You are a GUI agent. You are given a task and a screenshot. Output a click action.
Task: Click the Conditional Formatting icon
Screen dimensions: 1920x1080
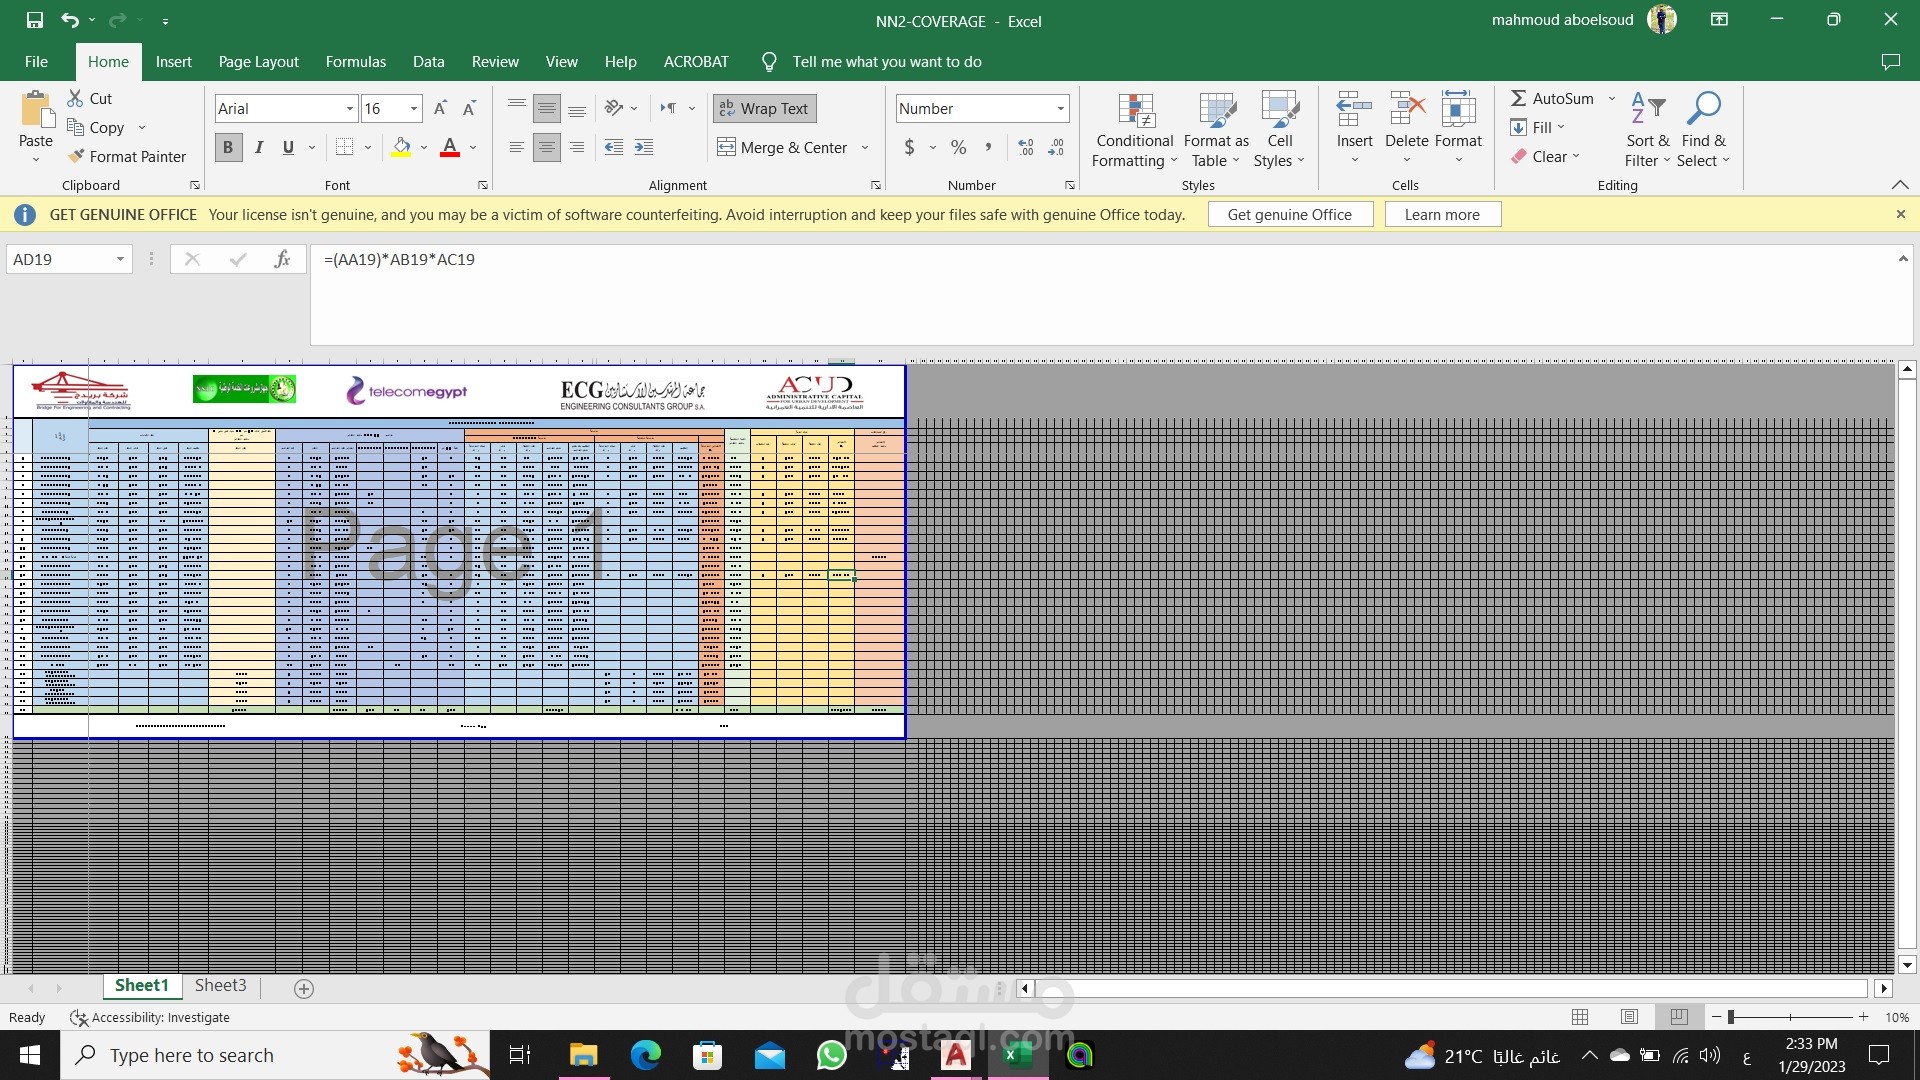[x=1135, y=112]
